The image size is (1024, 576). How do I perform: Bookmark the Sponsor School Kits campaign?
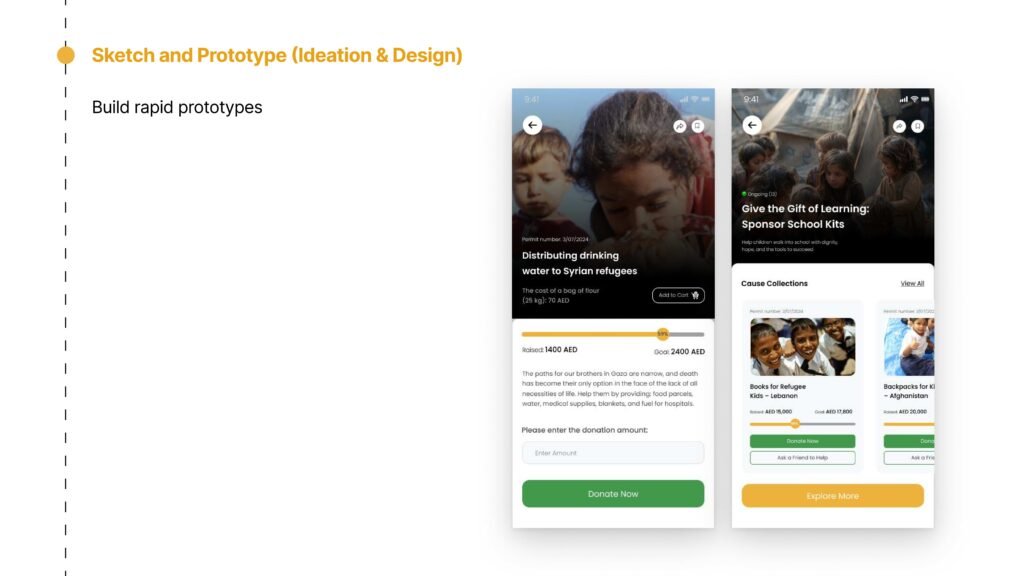coord(917,126)
